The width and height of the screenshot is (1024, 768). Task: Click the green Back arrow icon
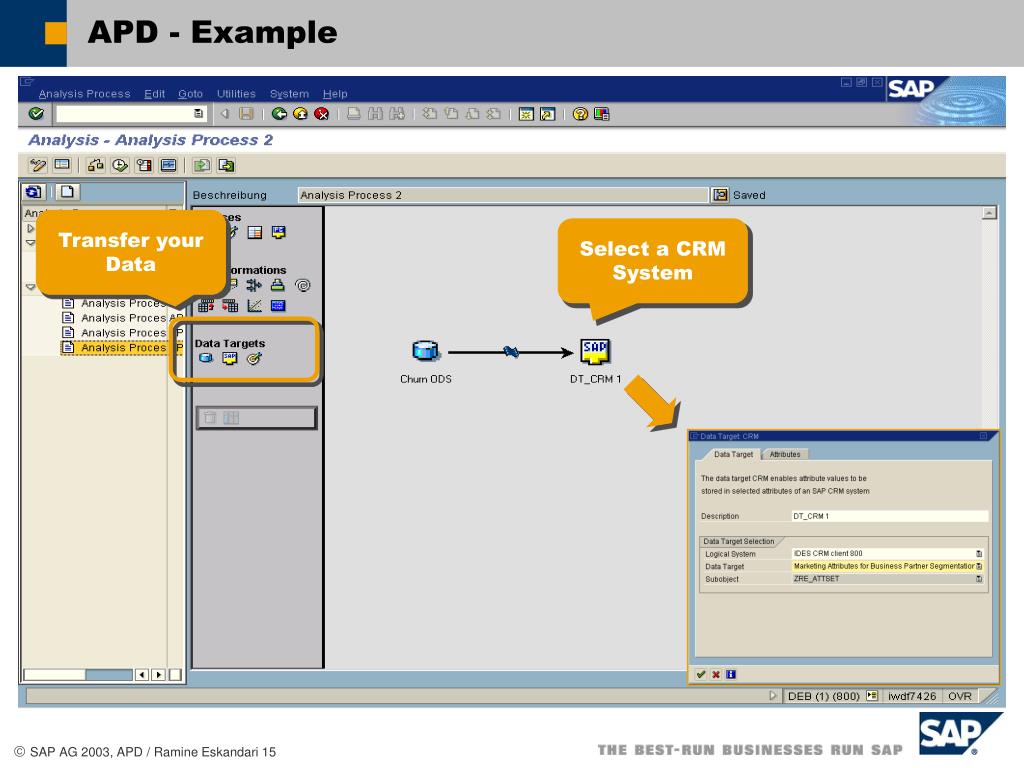coord(280,114)
